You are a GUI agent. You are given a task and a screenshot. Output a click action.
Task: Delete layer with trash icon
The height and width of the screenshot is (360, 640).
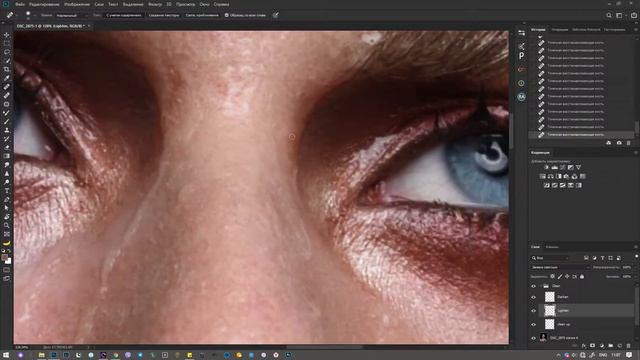pyautogui.click(x=629, y=346)
